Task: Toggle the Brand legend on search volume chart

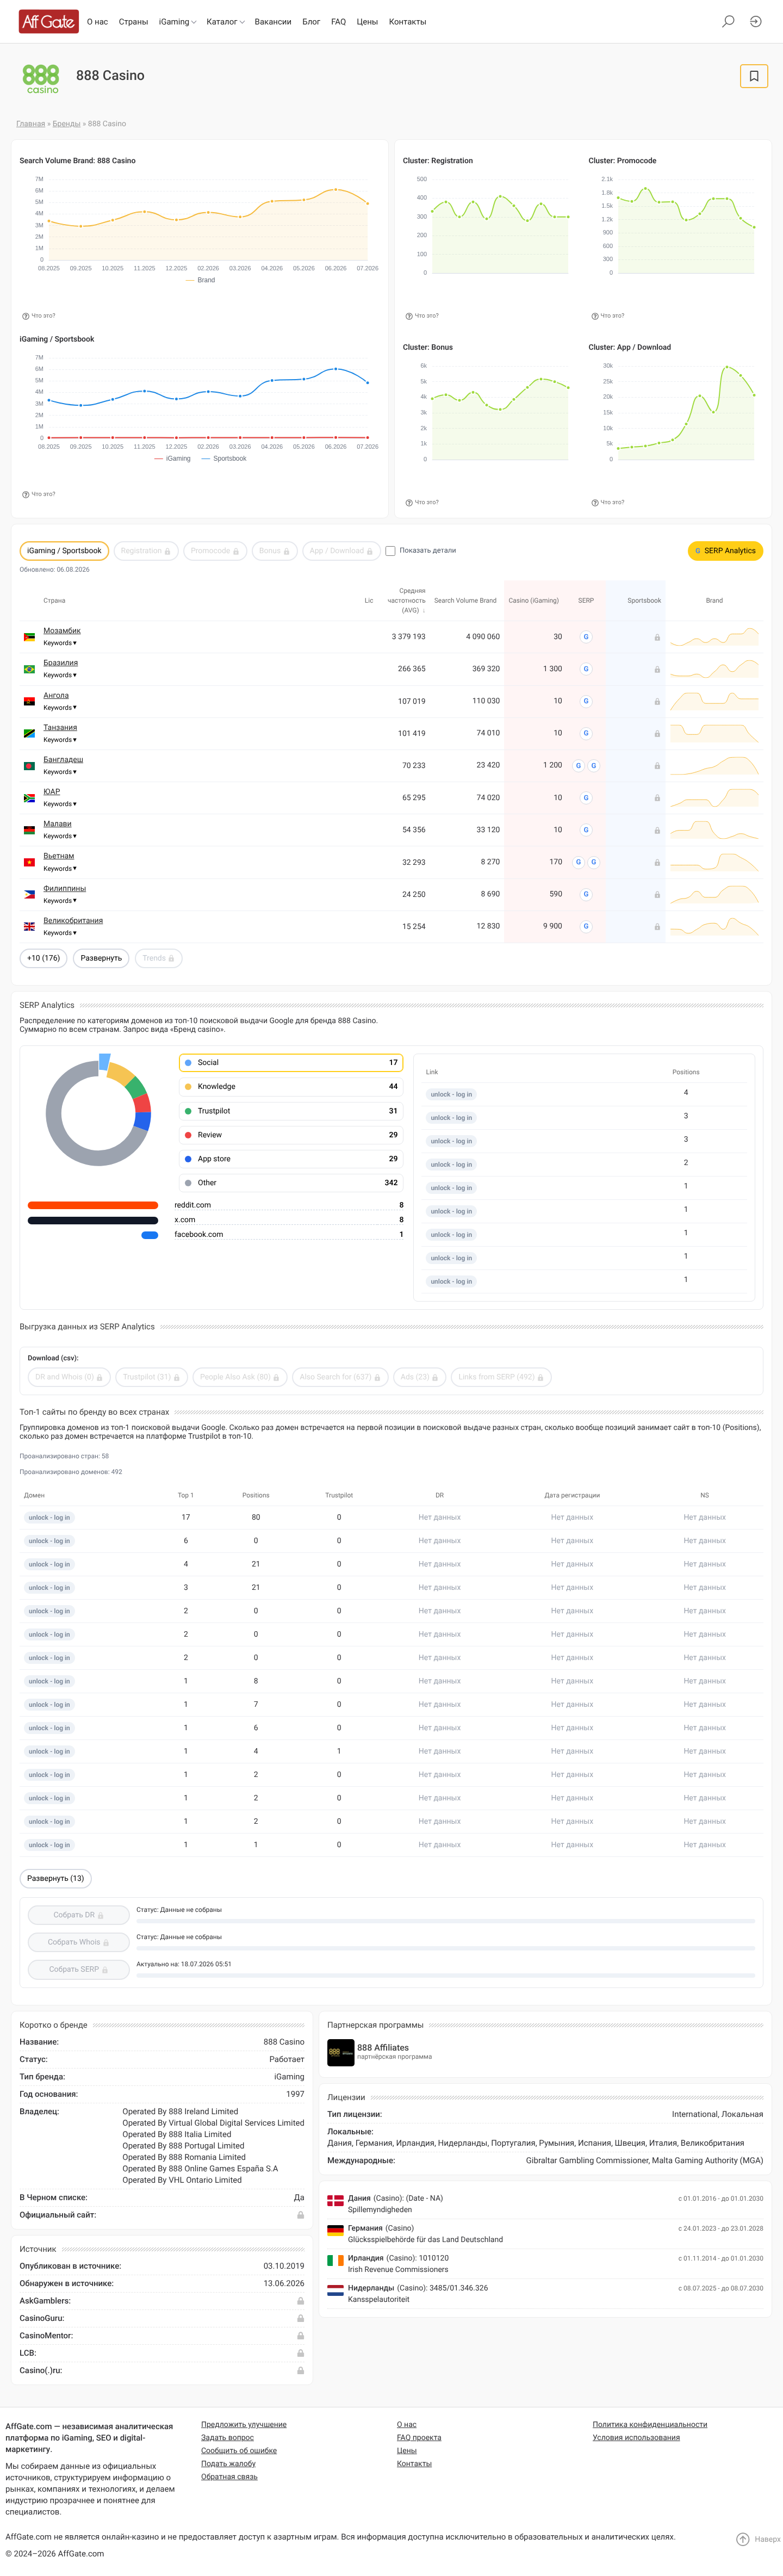Action: click(200, 280)
